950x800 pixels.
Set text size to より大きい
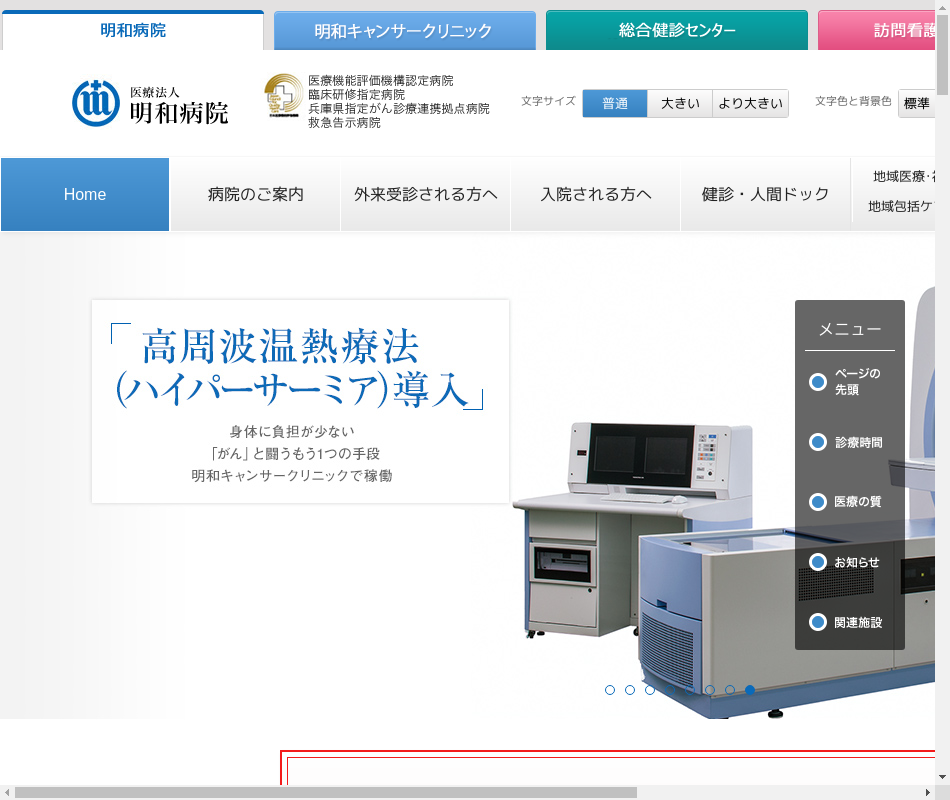coord(751,104)
